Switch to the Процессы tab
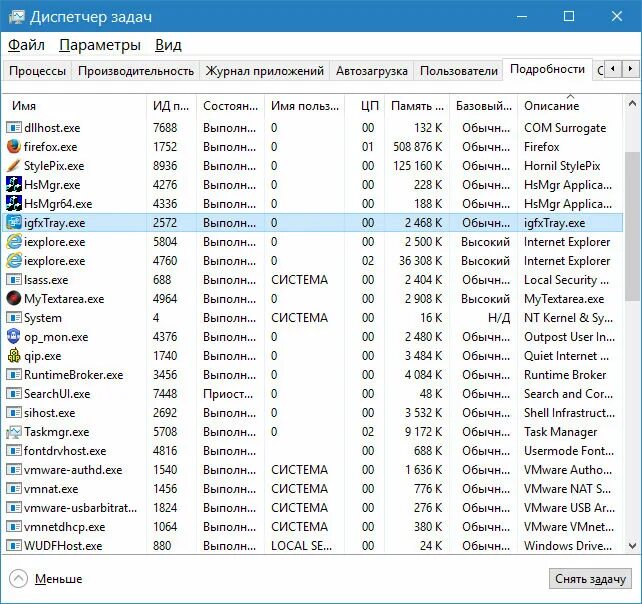Screen dimensions: 642x604 point(37,71)
